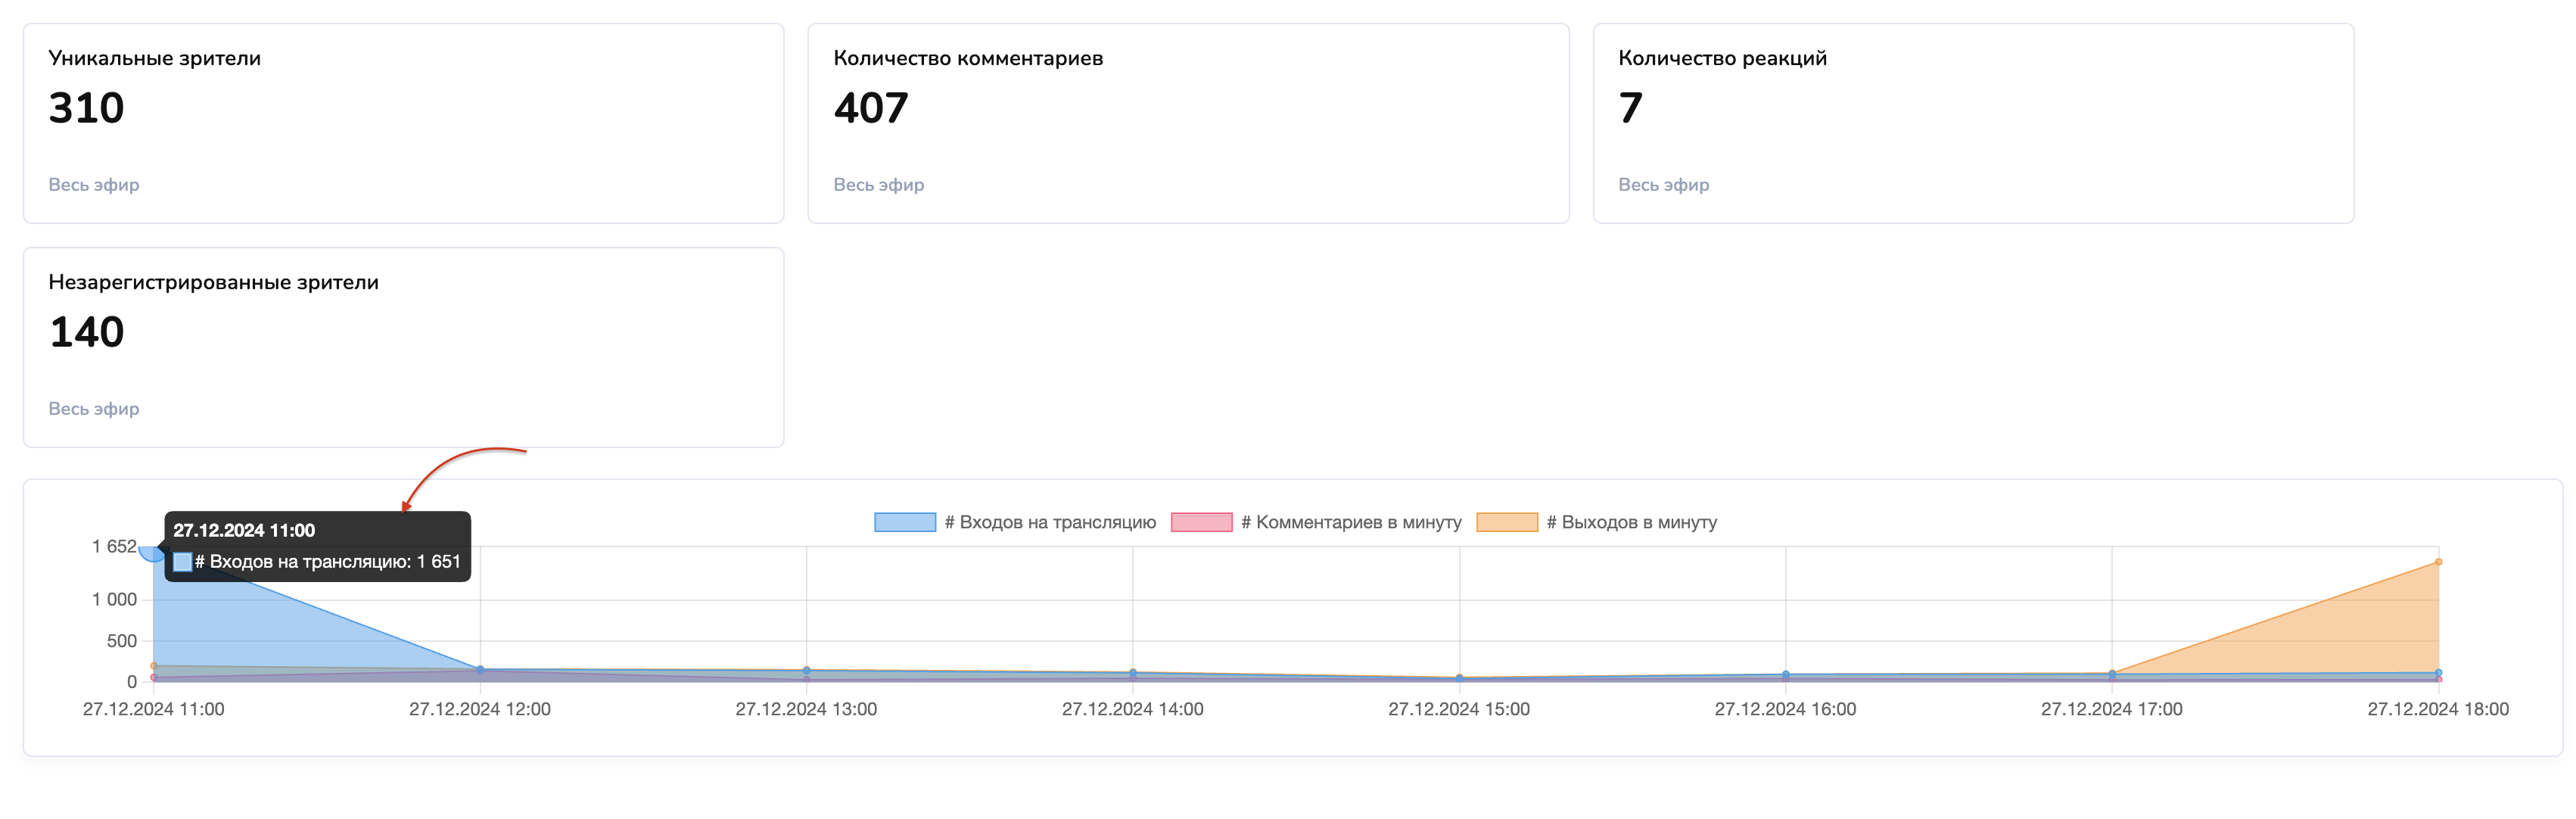Click 'Весь эфир' under Количество реакций
2576x819 pixels.
click(1663, 185)
